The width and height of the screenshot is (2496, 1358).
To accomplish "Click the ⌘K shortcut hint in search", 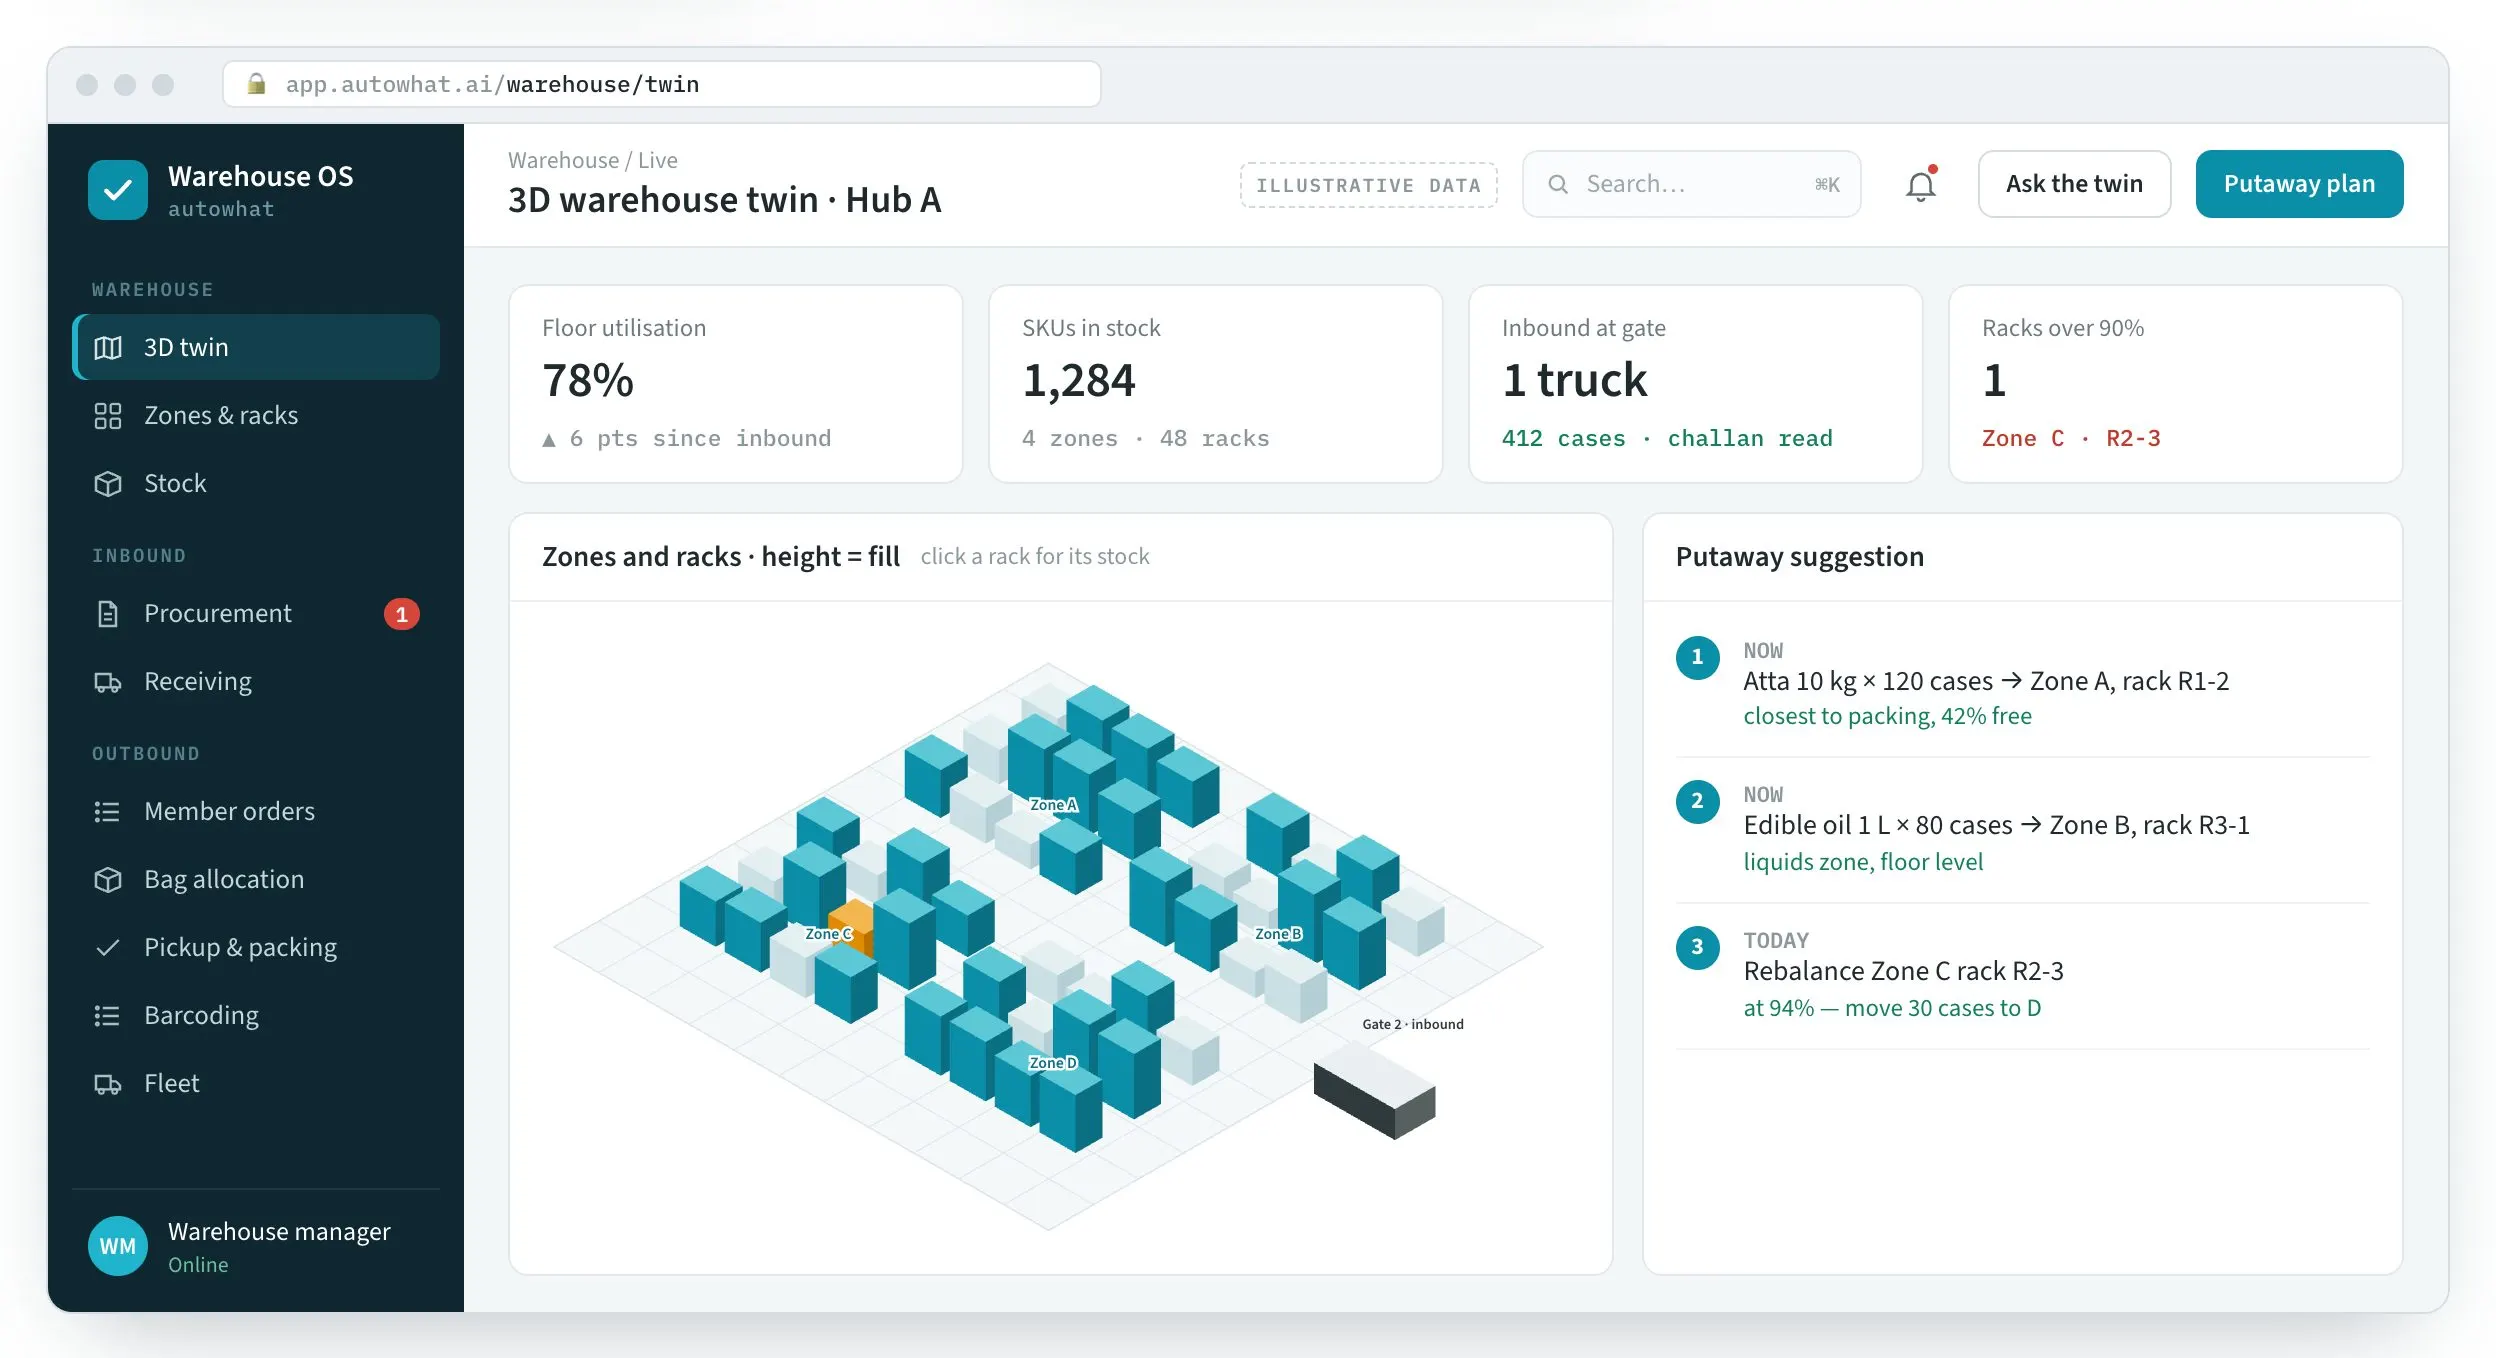I will (x=1827, y=185).
